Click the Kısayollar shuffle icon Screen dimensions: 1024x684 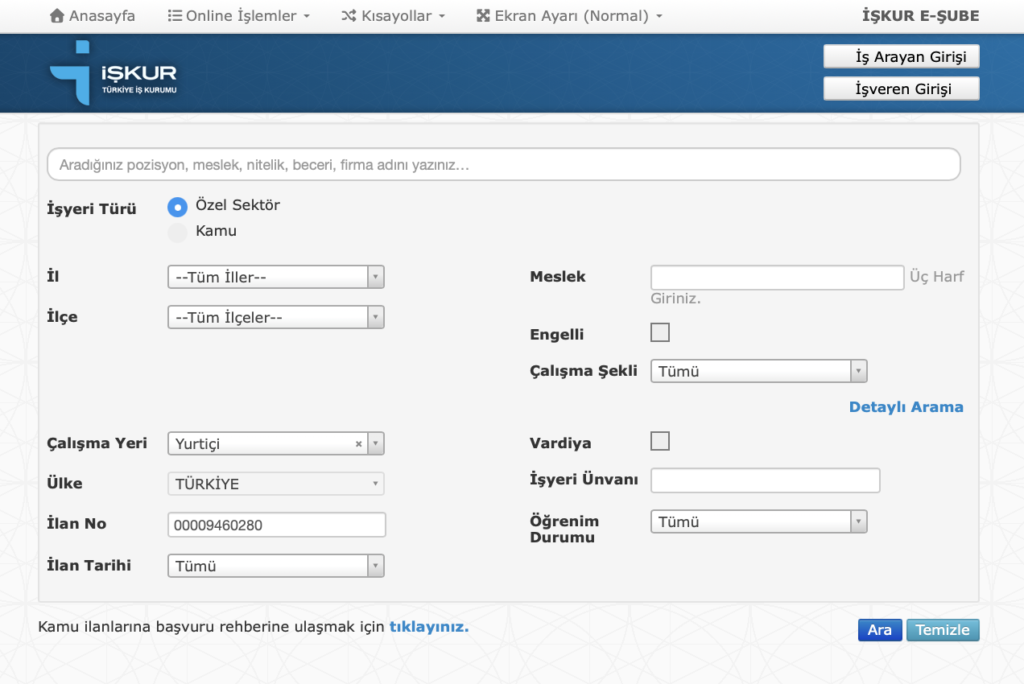(x=348, y=16)
